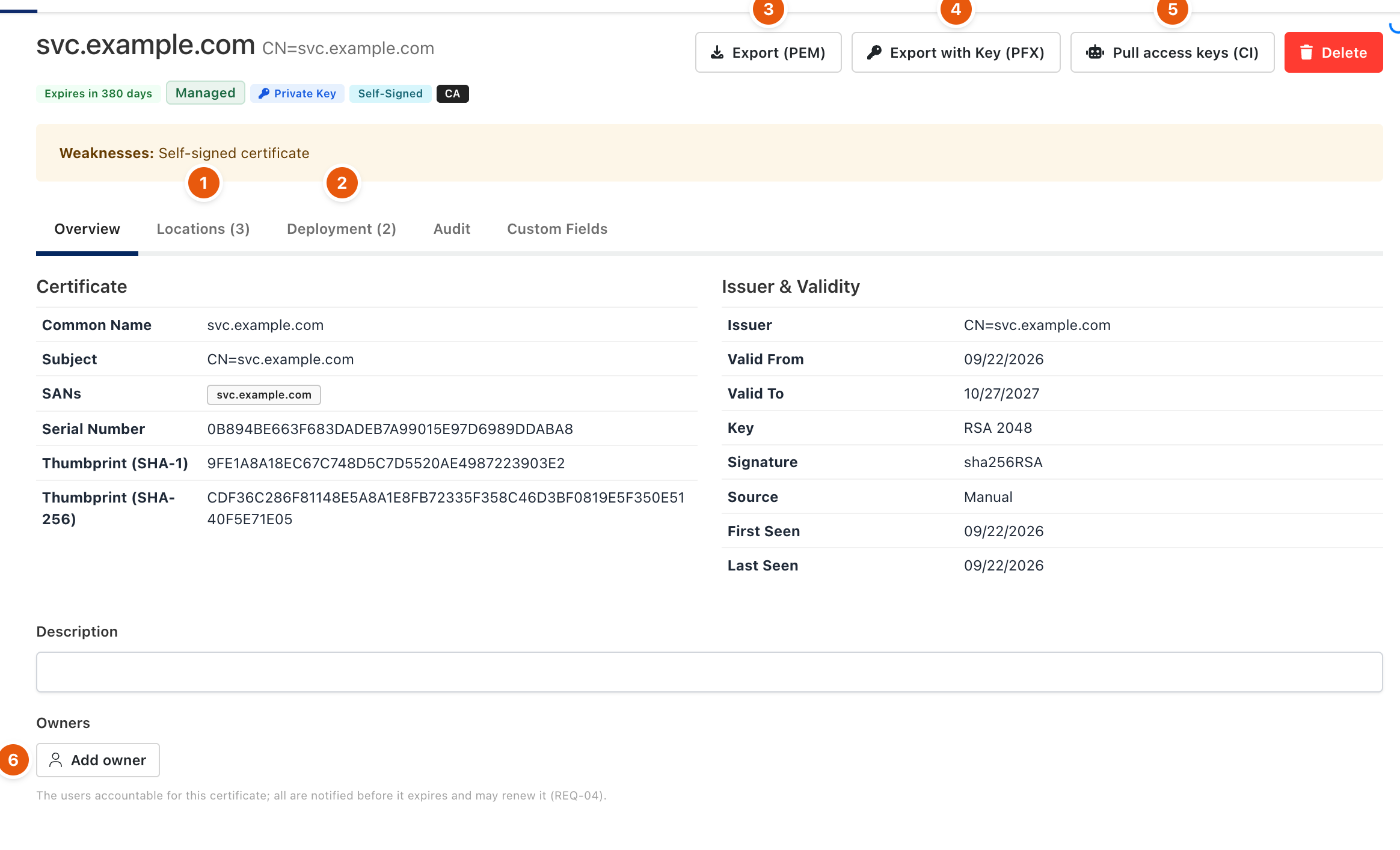Image resolution: width=1400 pixels, height=850 pixels.
Task: Click the Last Seen date value
Action: 1004,565
